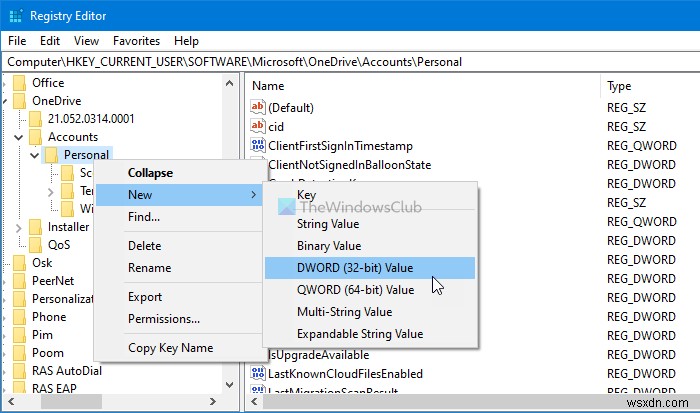Select the IsUpgradeAvailable value
This screenshot has width=700, height=413.
click(319, 355)
